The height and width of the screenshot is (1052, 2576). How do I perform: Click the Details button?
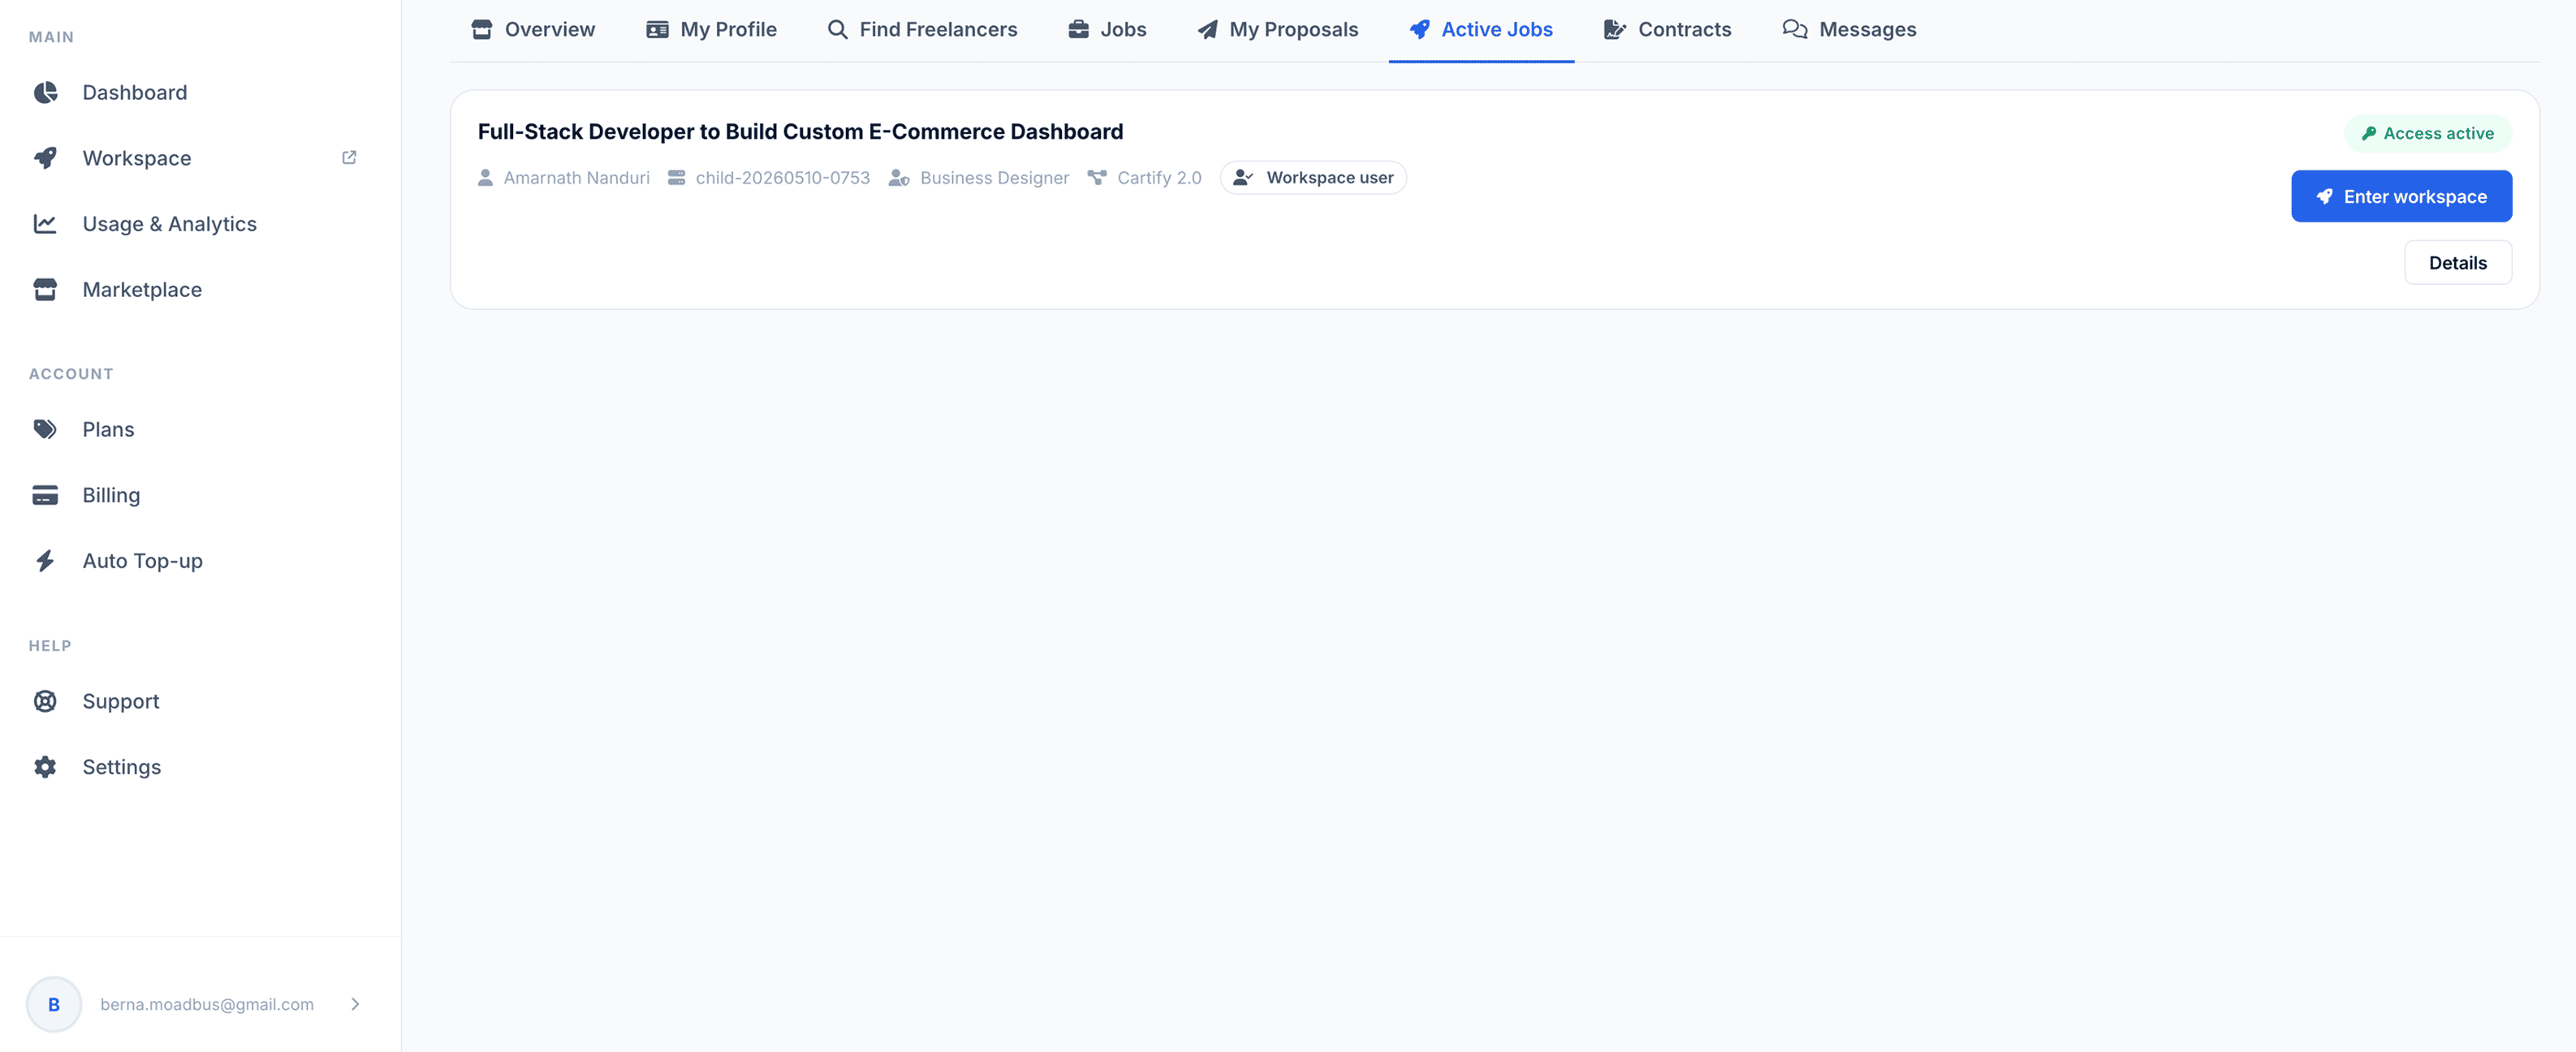click(2457, 263)
